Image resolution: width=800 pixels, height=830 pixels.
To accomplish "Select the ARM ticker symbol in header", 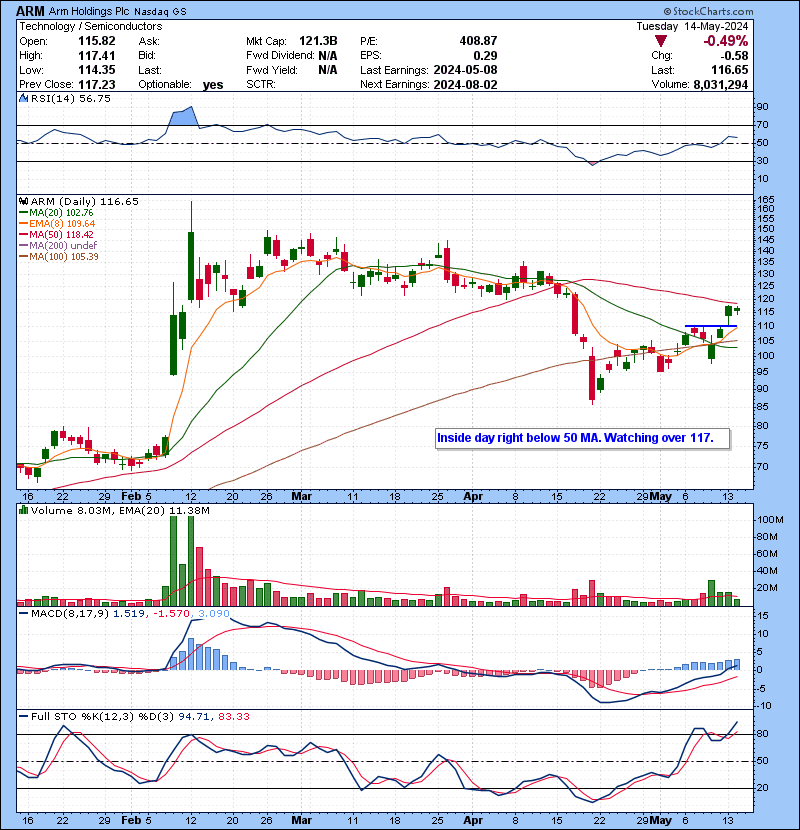I will coord(30,11).
